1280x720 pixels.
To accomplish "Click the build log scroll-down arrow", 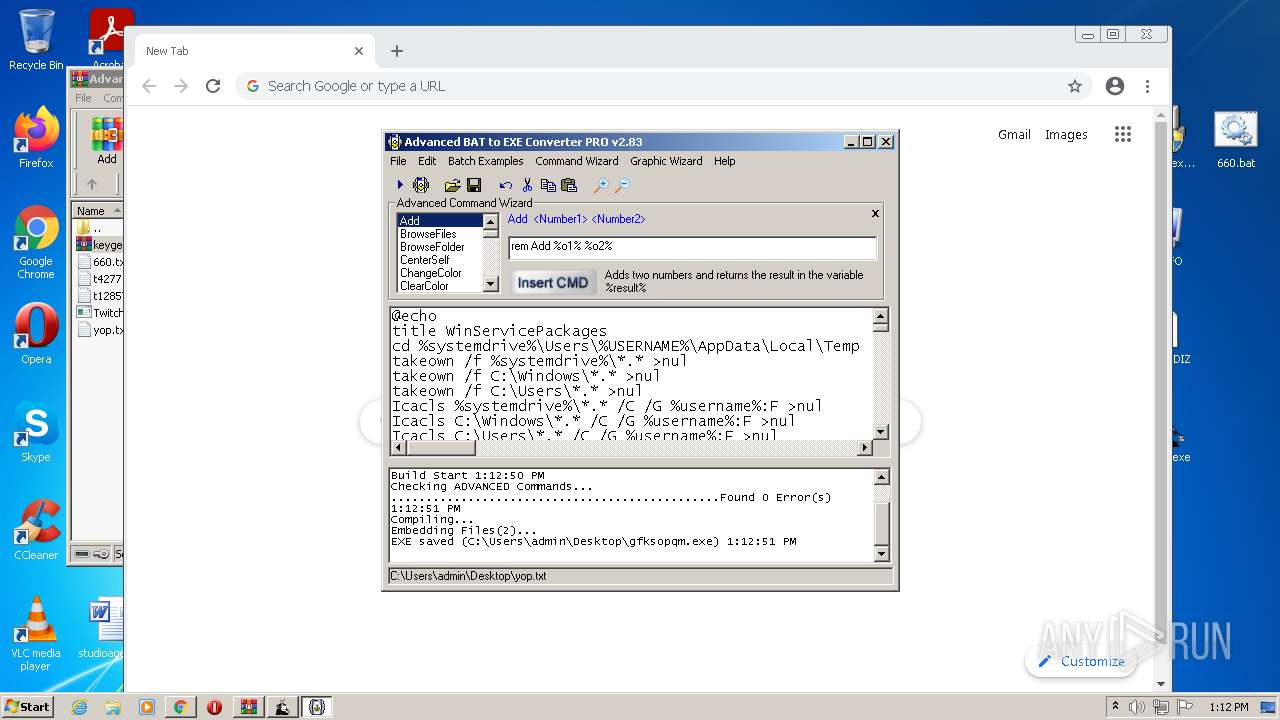I will click(880, 554).
